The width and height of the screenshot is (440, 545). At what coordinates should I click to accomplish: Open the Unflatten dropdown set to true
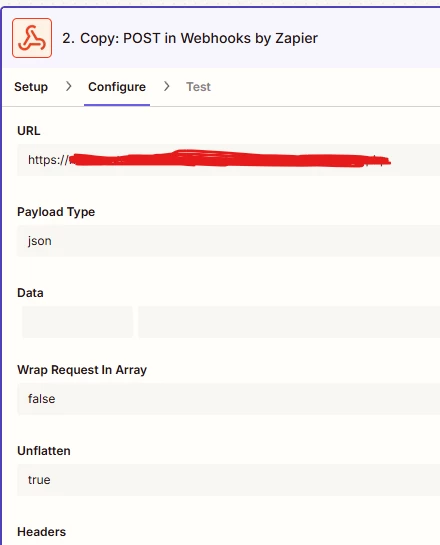coord(228,480)
